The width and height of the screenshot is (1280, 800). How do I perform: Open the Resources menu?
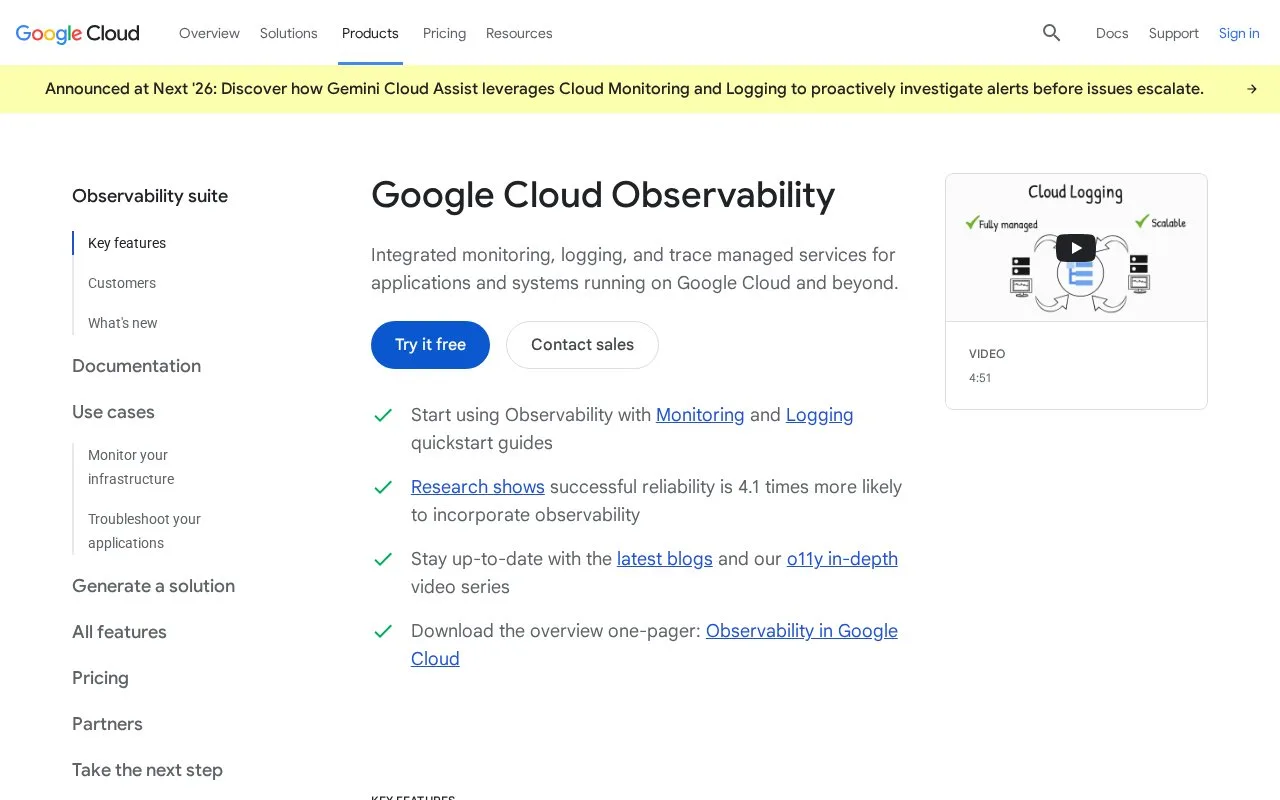click(519, 33)
